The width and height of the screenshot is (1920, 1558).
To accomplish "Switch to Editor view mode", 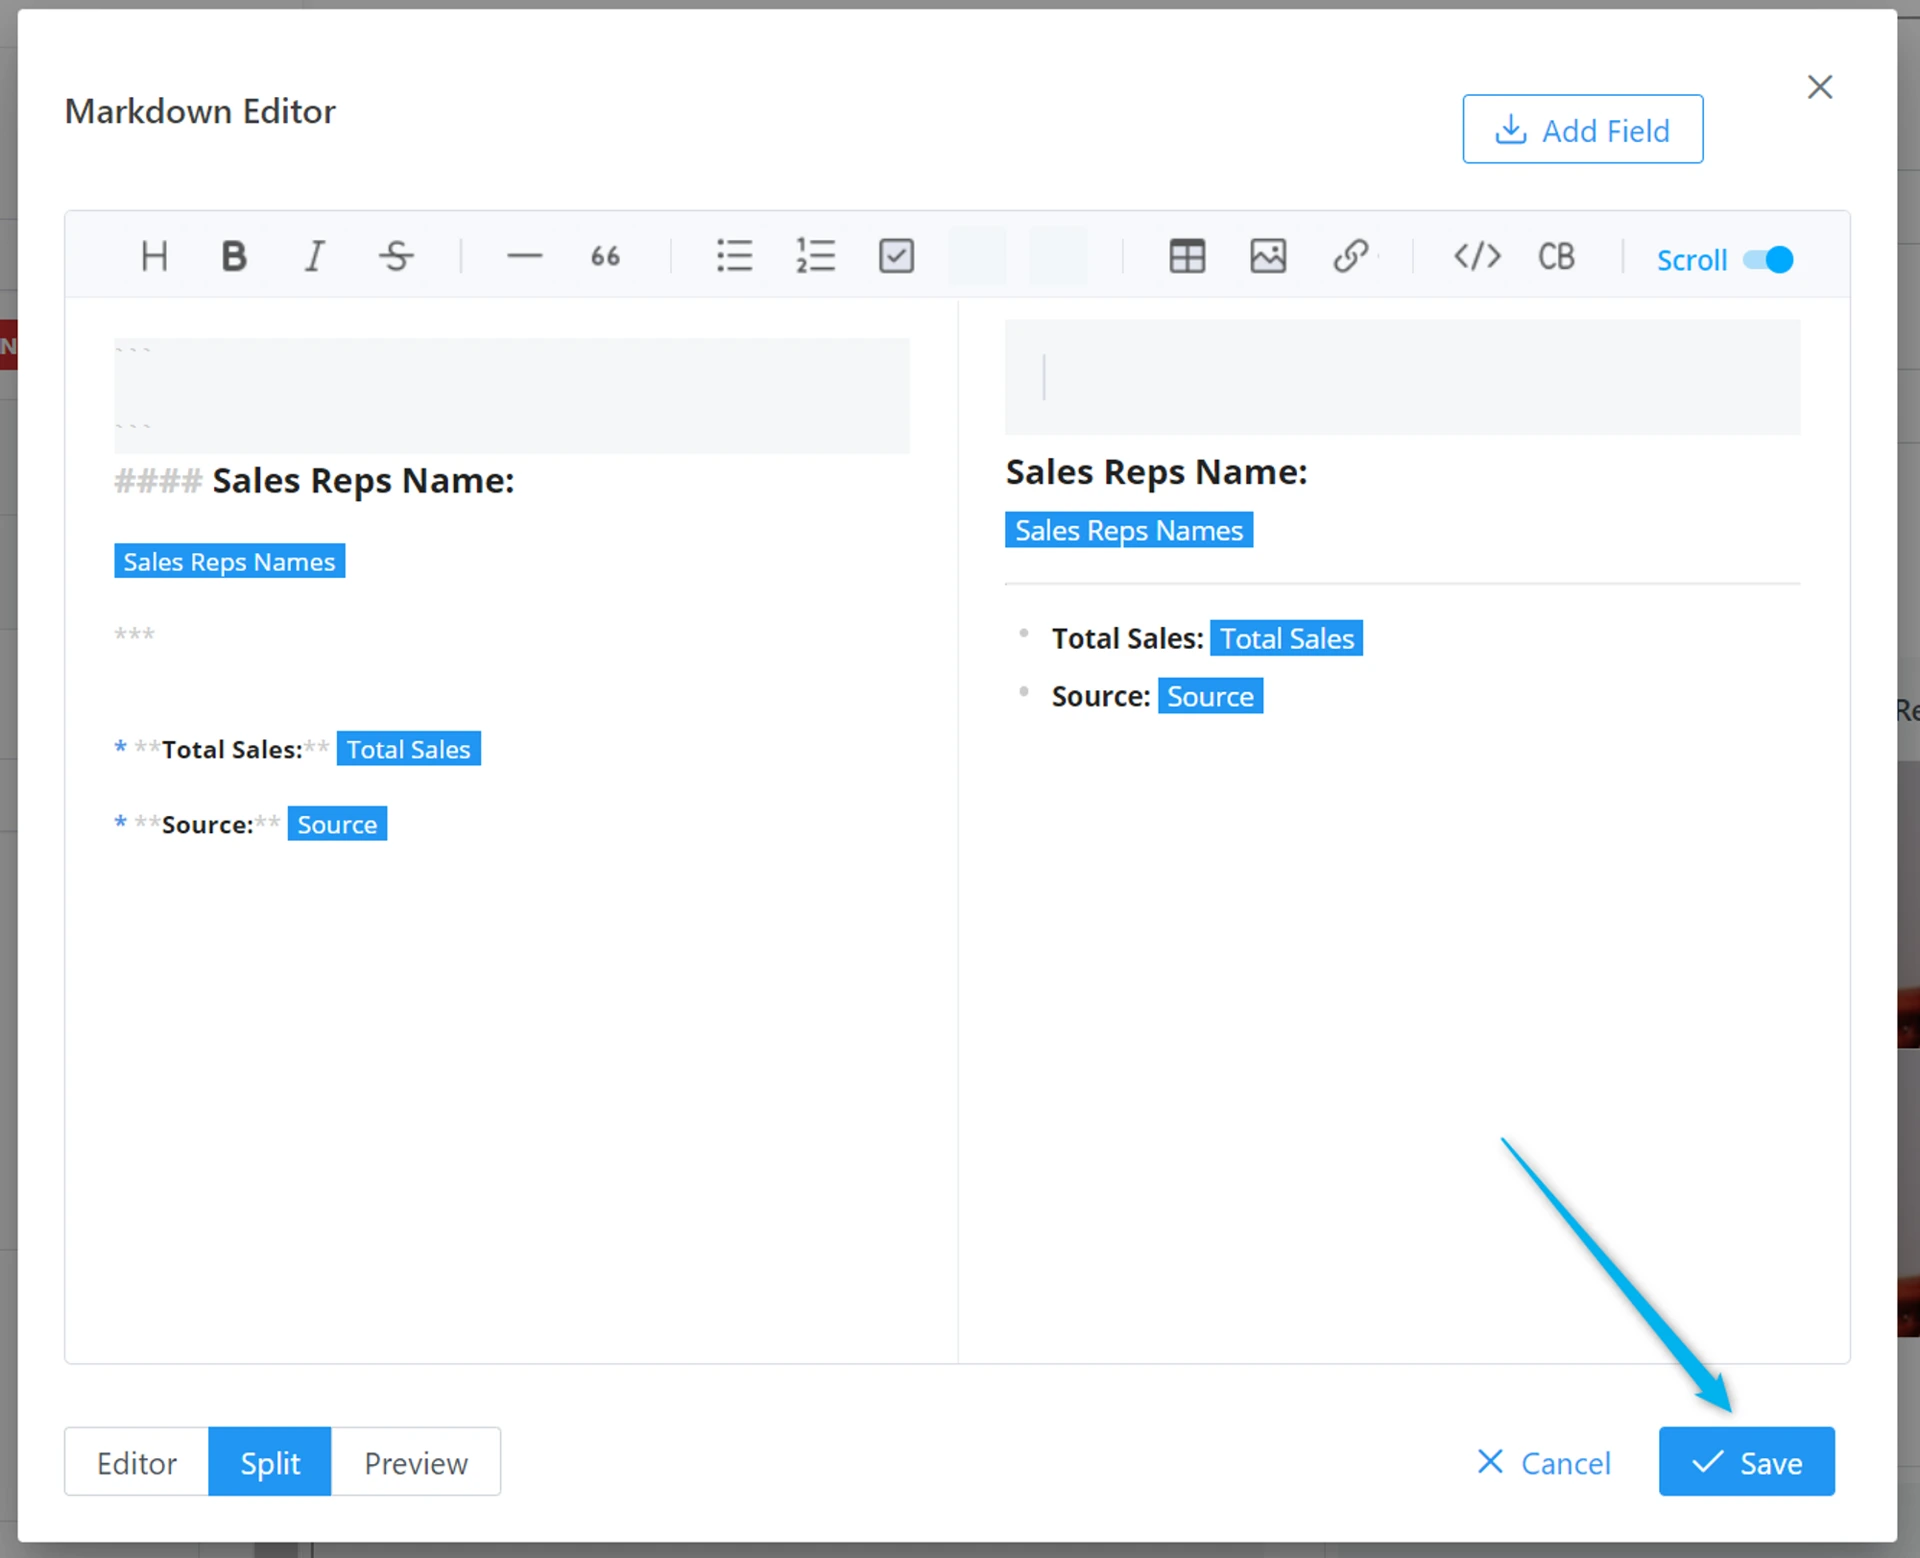I will (137, 1462).
